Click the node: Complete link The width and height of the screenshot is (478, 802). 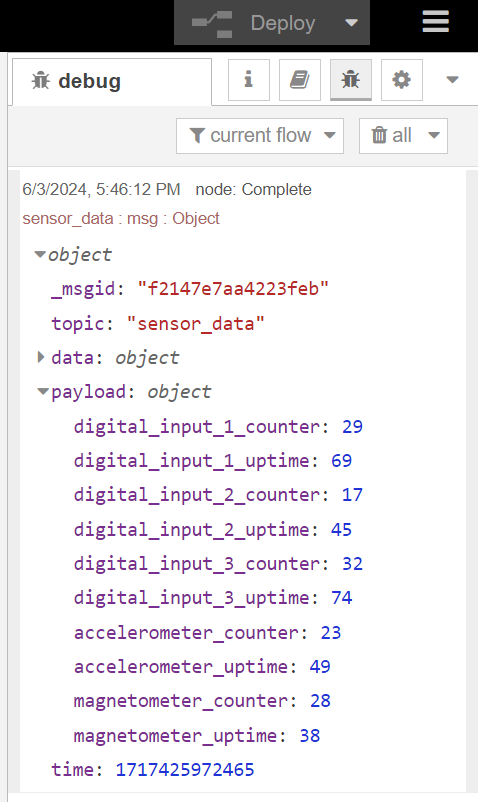(x=254, y=189)
